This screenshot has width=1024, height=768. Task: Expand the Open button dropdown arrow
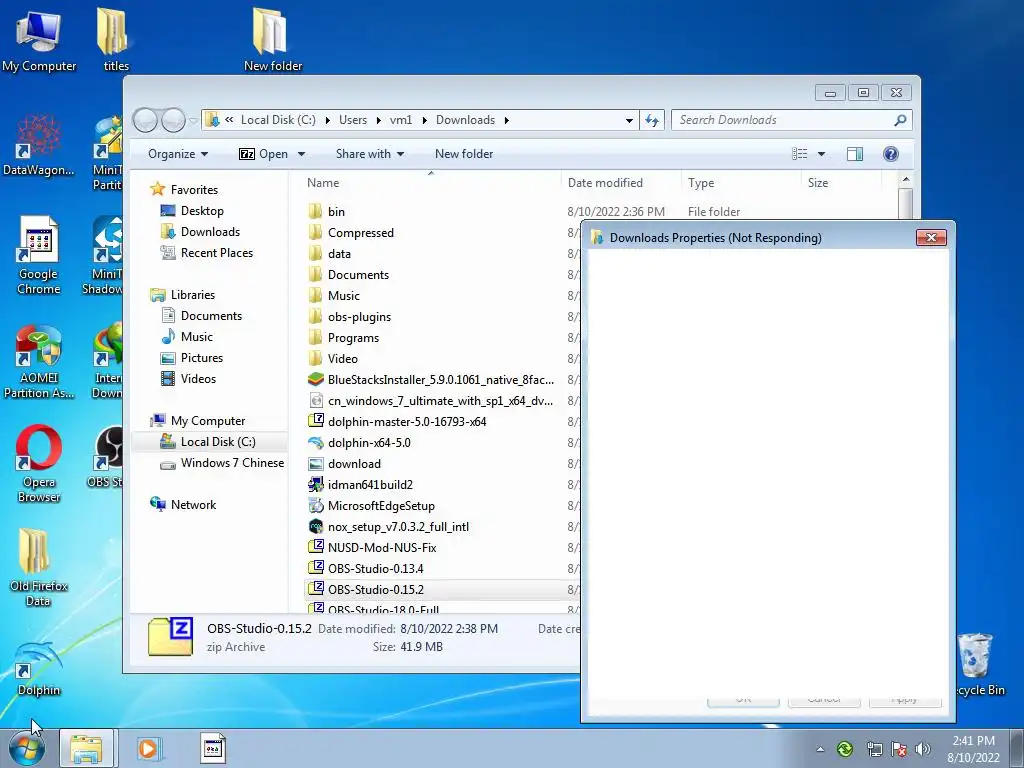(301, 154)
